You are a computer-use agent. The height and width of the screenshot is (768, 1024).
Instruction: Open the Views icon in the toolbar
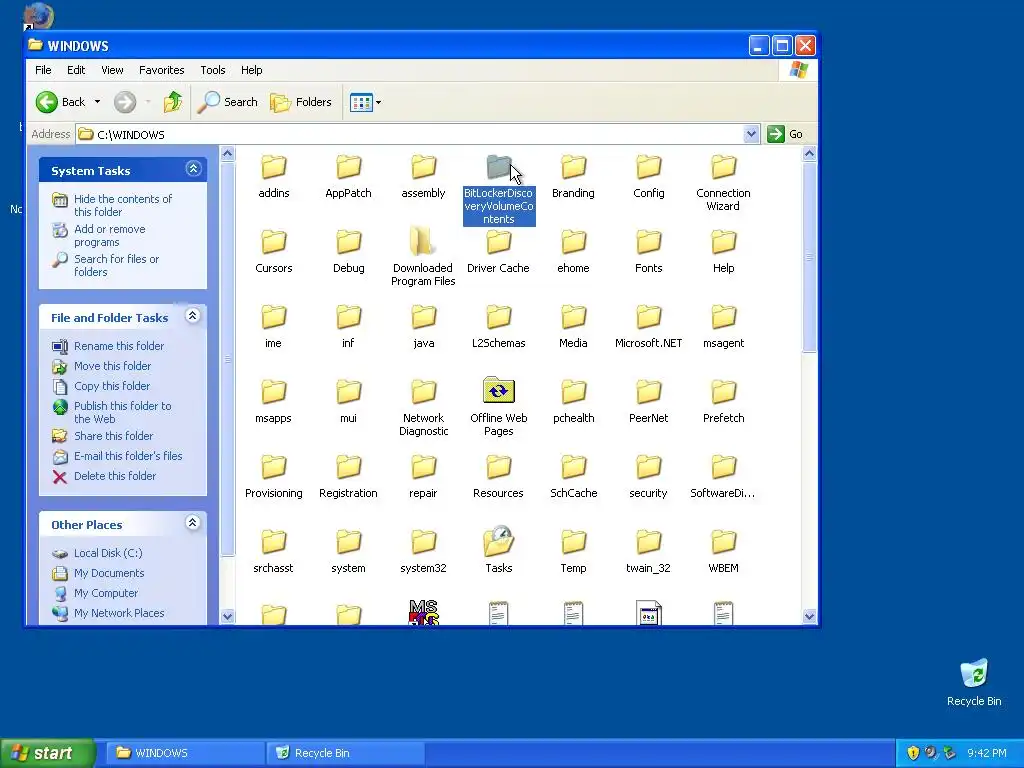pyautogui.click(x=360, y=102)
